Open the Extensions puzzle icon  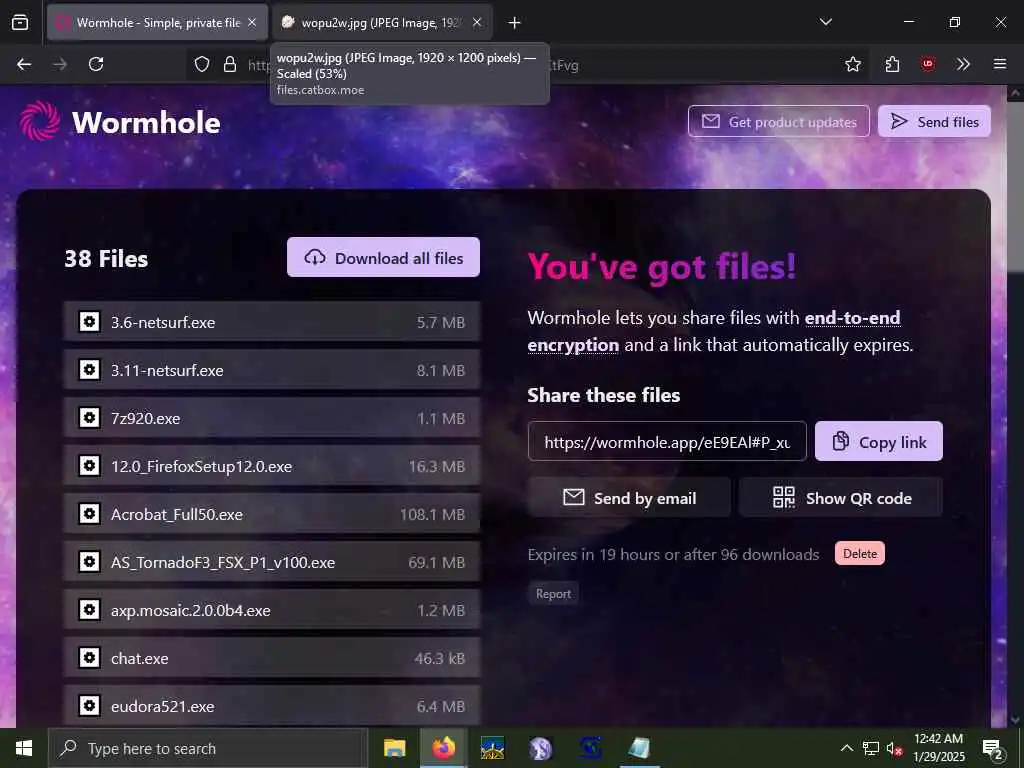coord(892,64)
